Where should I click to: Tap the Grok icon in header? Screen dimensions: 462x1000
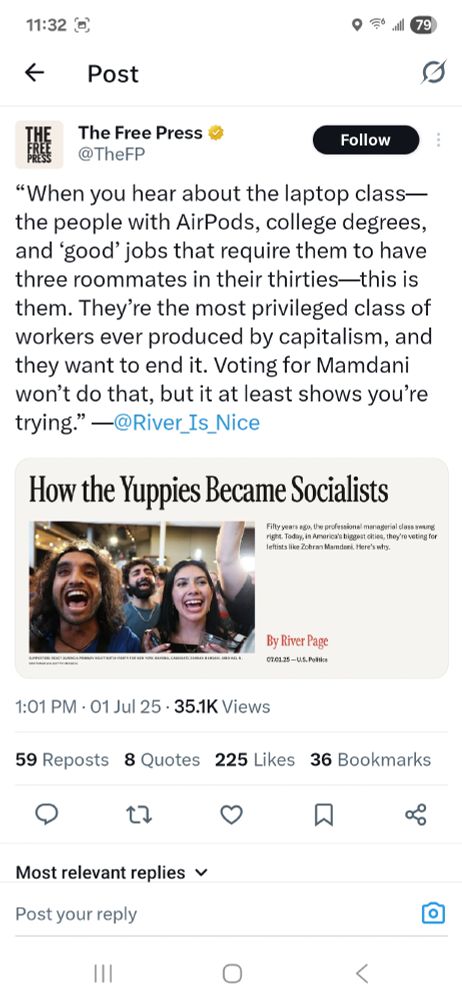(x=433, y=74)
